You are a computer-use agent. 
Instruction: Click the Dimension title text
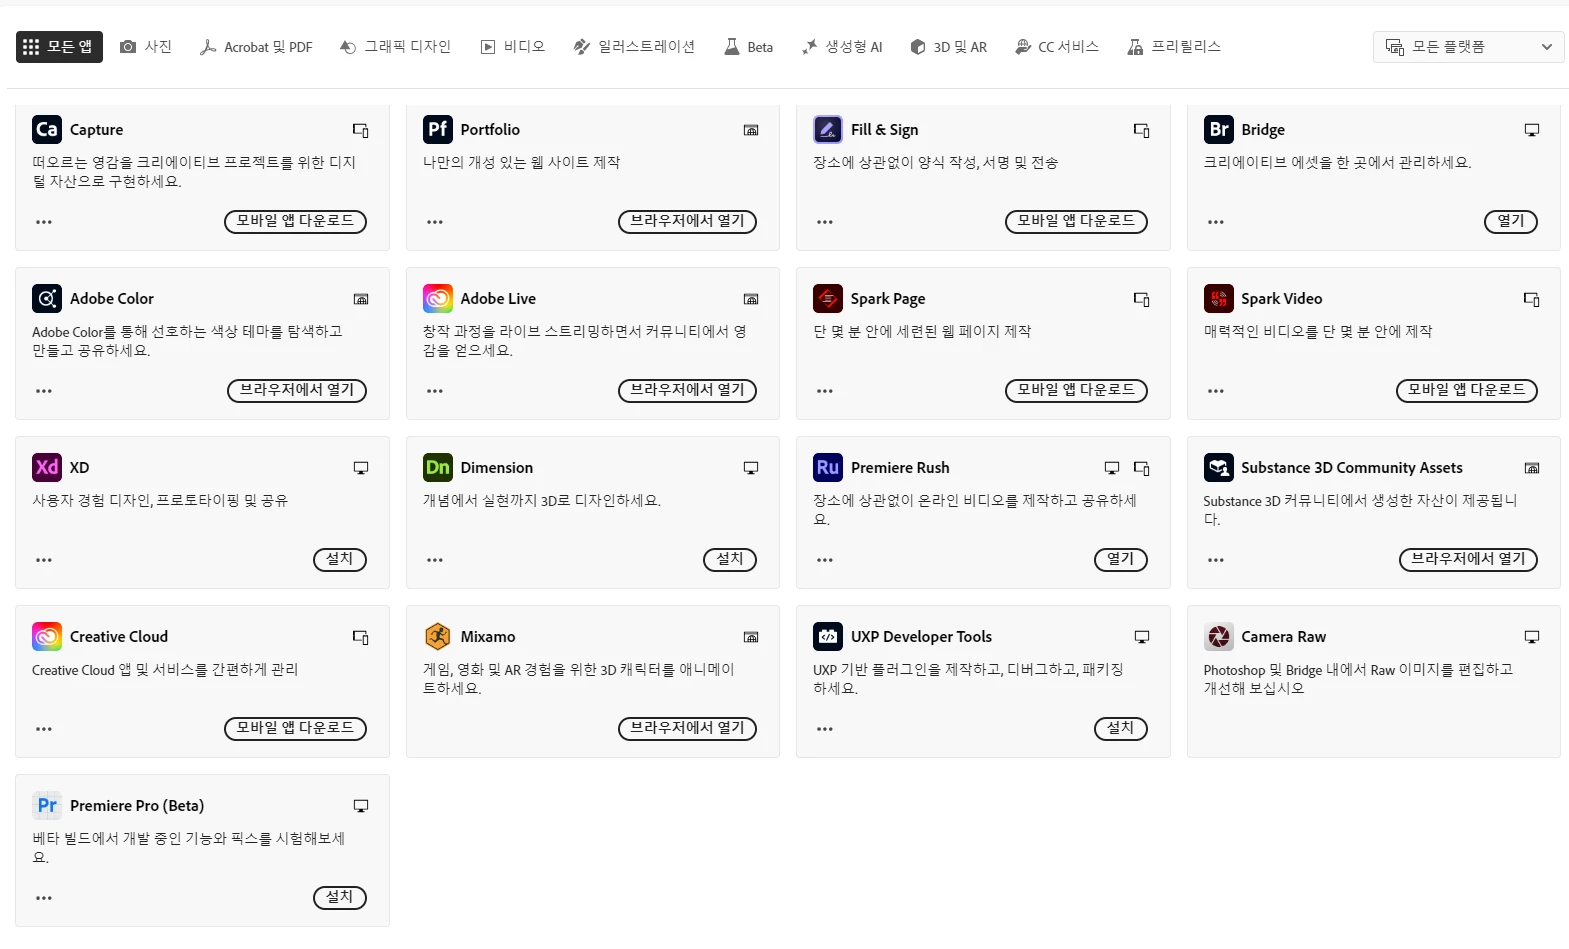tap(496, 468)
